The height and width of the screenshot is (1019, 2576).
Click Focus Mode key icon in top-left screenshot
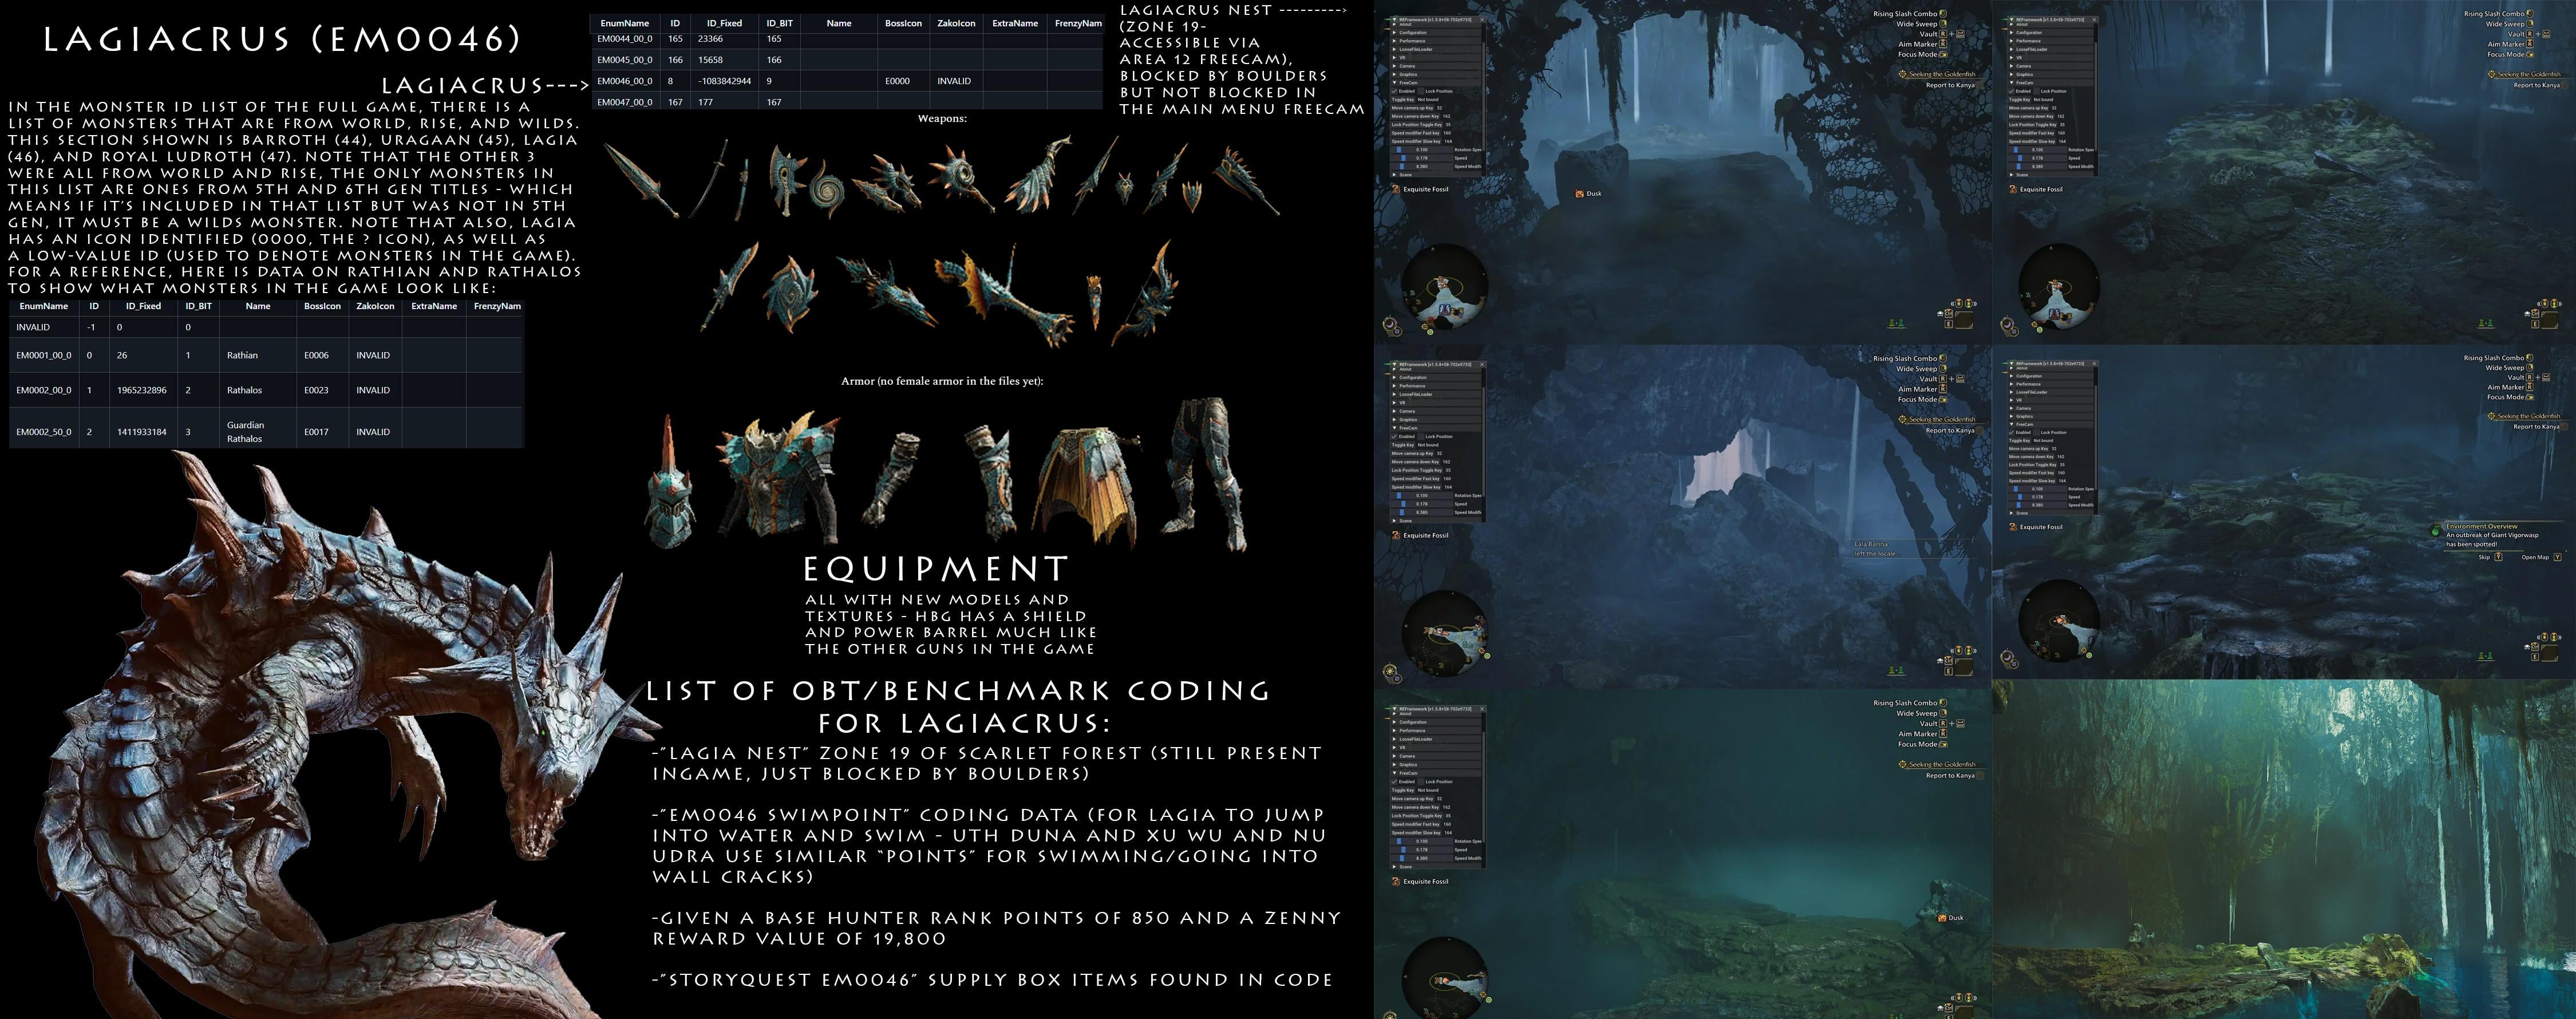click(1944, 54)
